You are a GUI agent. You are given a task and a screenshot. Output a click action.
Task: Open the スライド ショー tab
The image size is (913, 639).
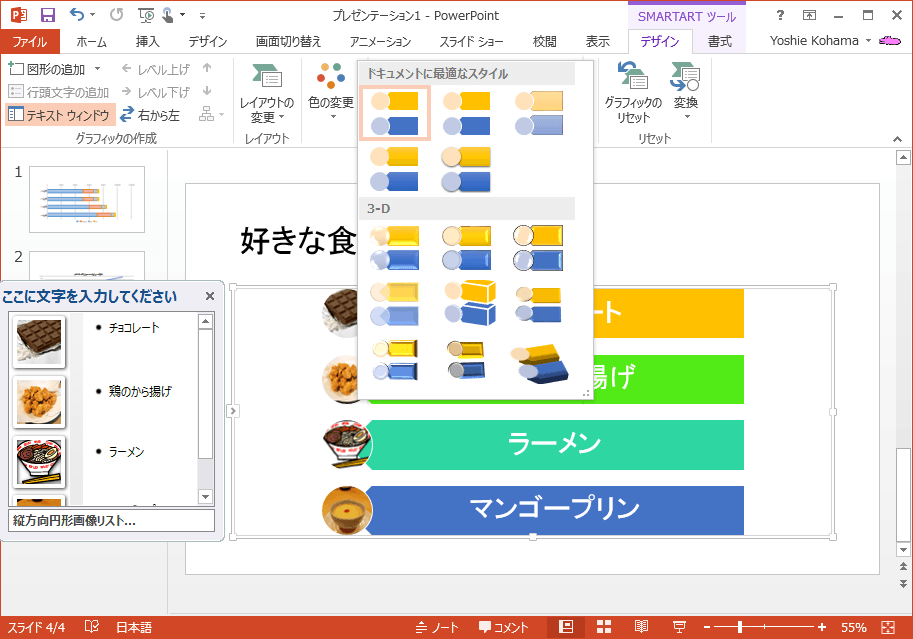[471, 41]
